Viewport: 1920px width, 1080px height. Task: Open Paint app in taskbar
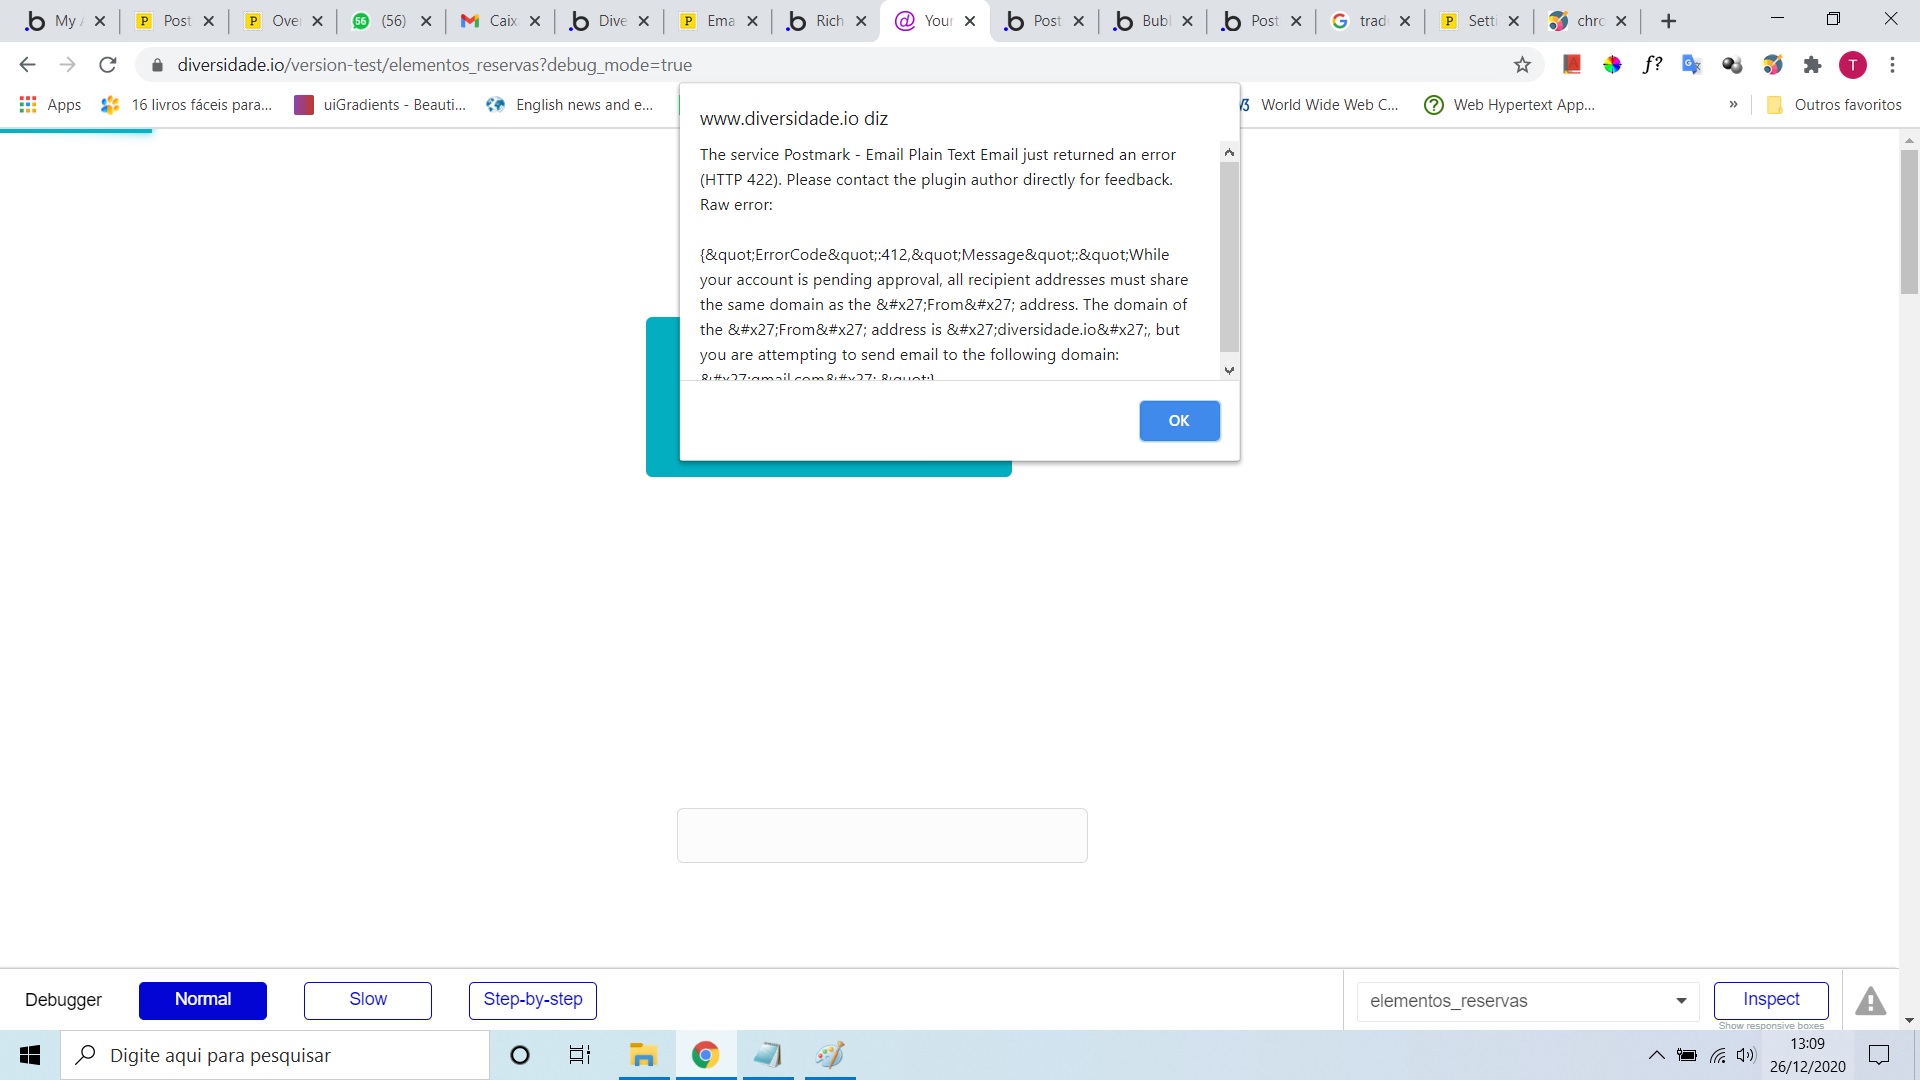click(x=830, y=1055)
